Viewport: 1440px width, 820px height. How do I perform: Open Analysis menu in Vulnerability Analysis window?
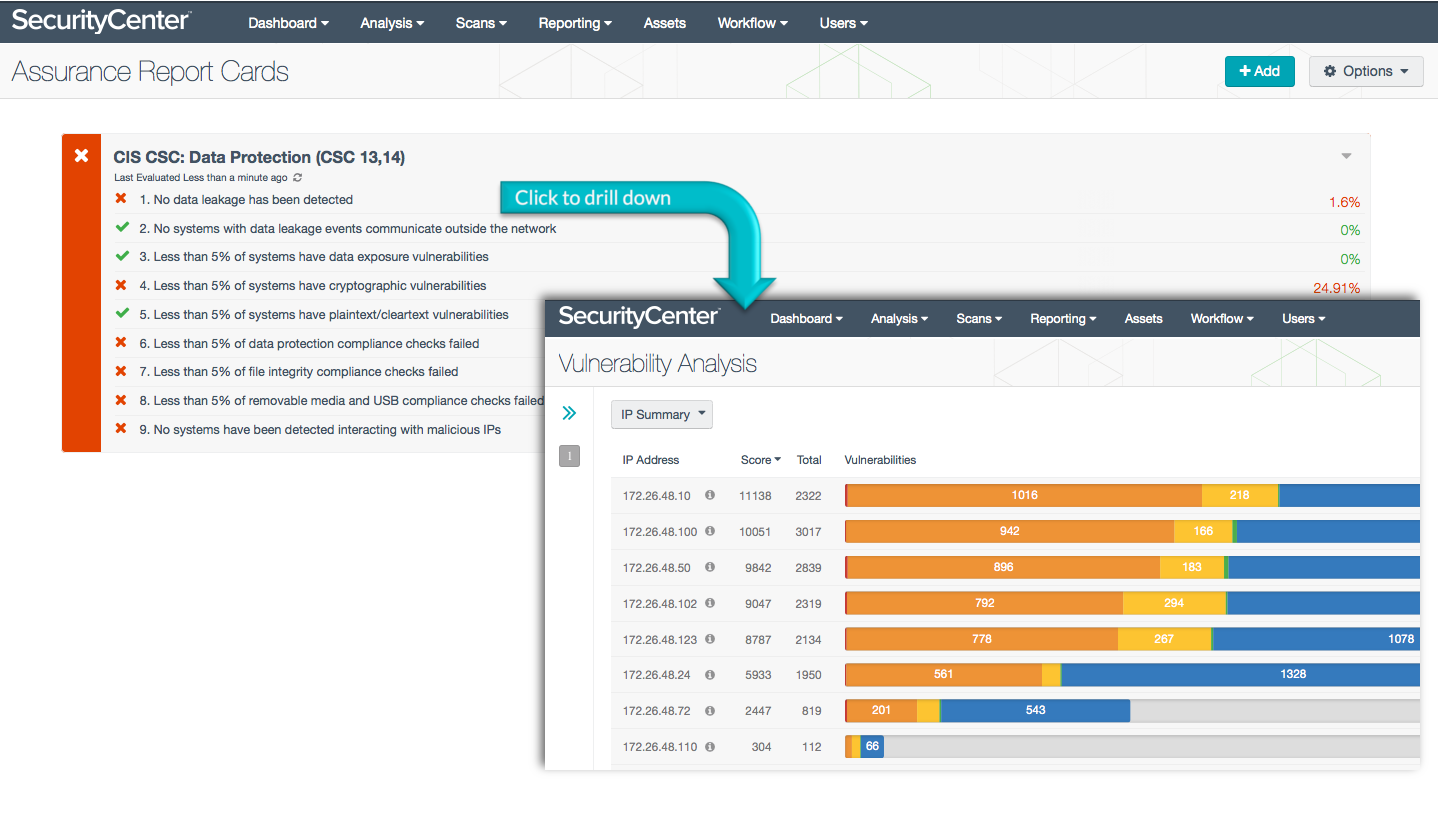[x=900, y=318]
